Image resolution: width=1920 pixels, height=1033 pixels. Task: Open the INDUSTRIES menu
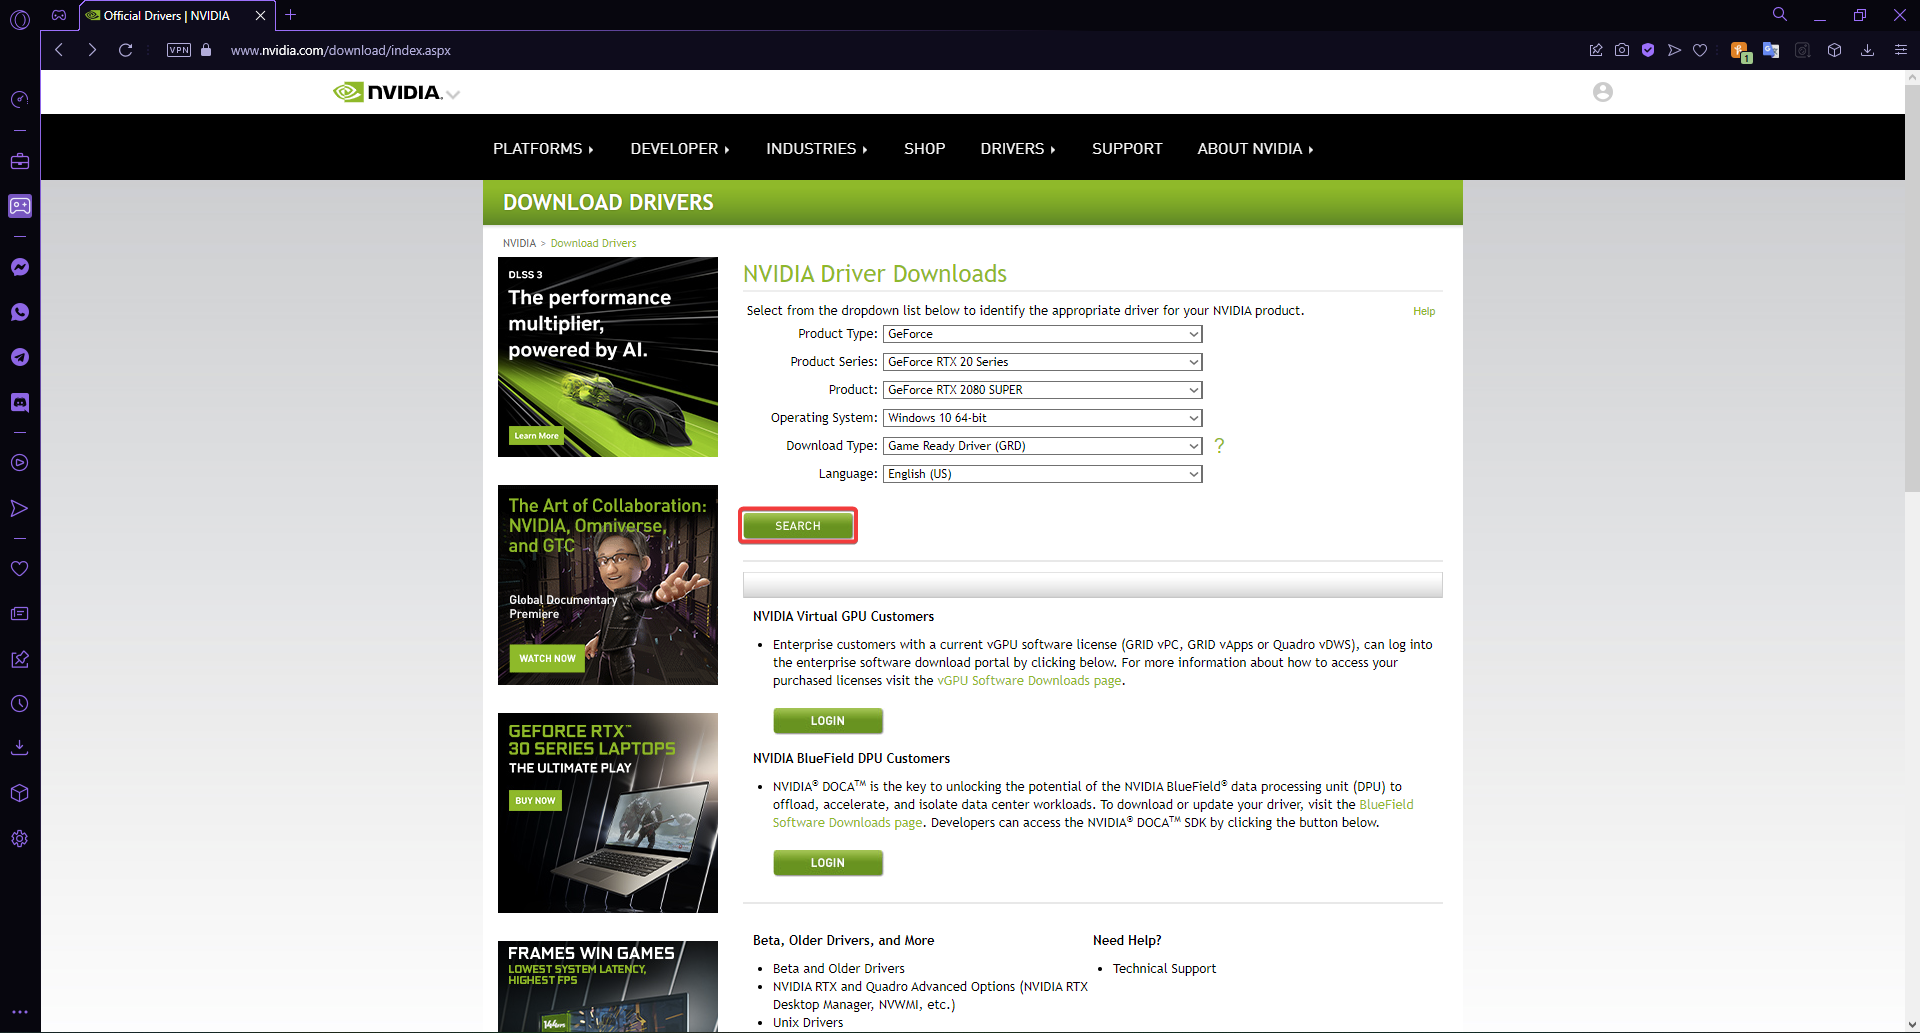(817, 149)
